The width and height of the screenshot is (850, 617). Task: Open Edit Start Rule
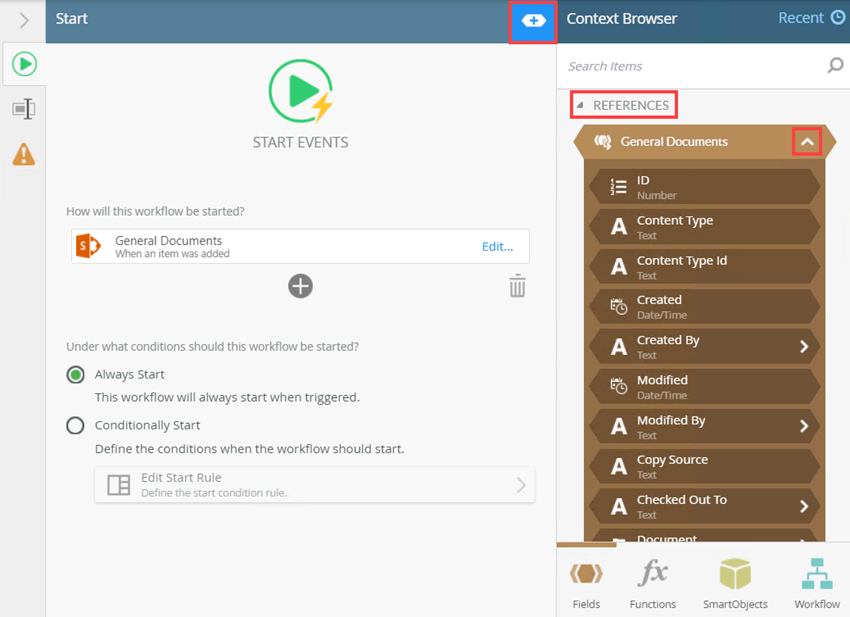tap(315, 485)
